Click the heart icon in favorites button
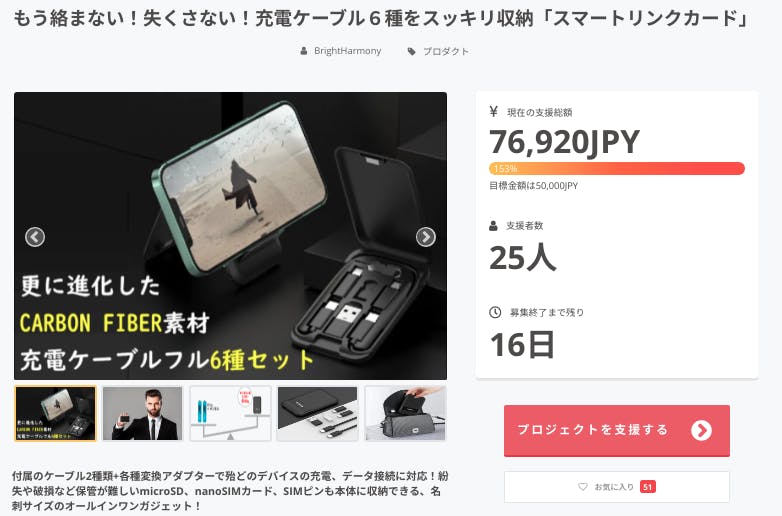This screenshot has width=782, height=516. (583, 487)
